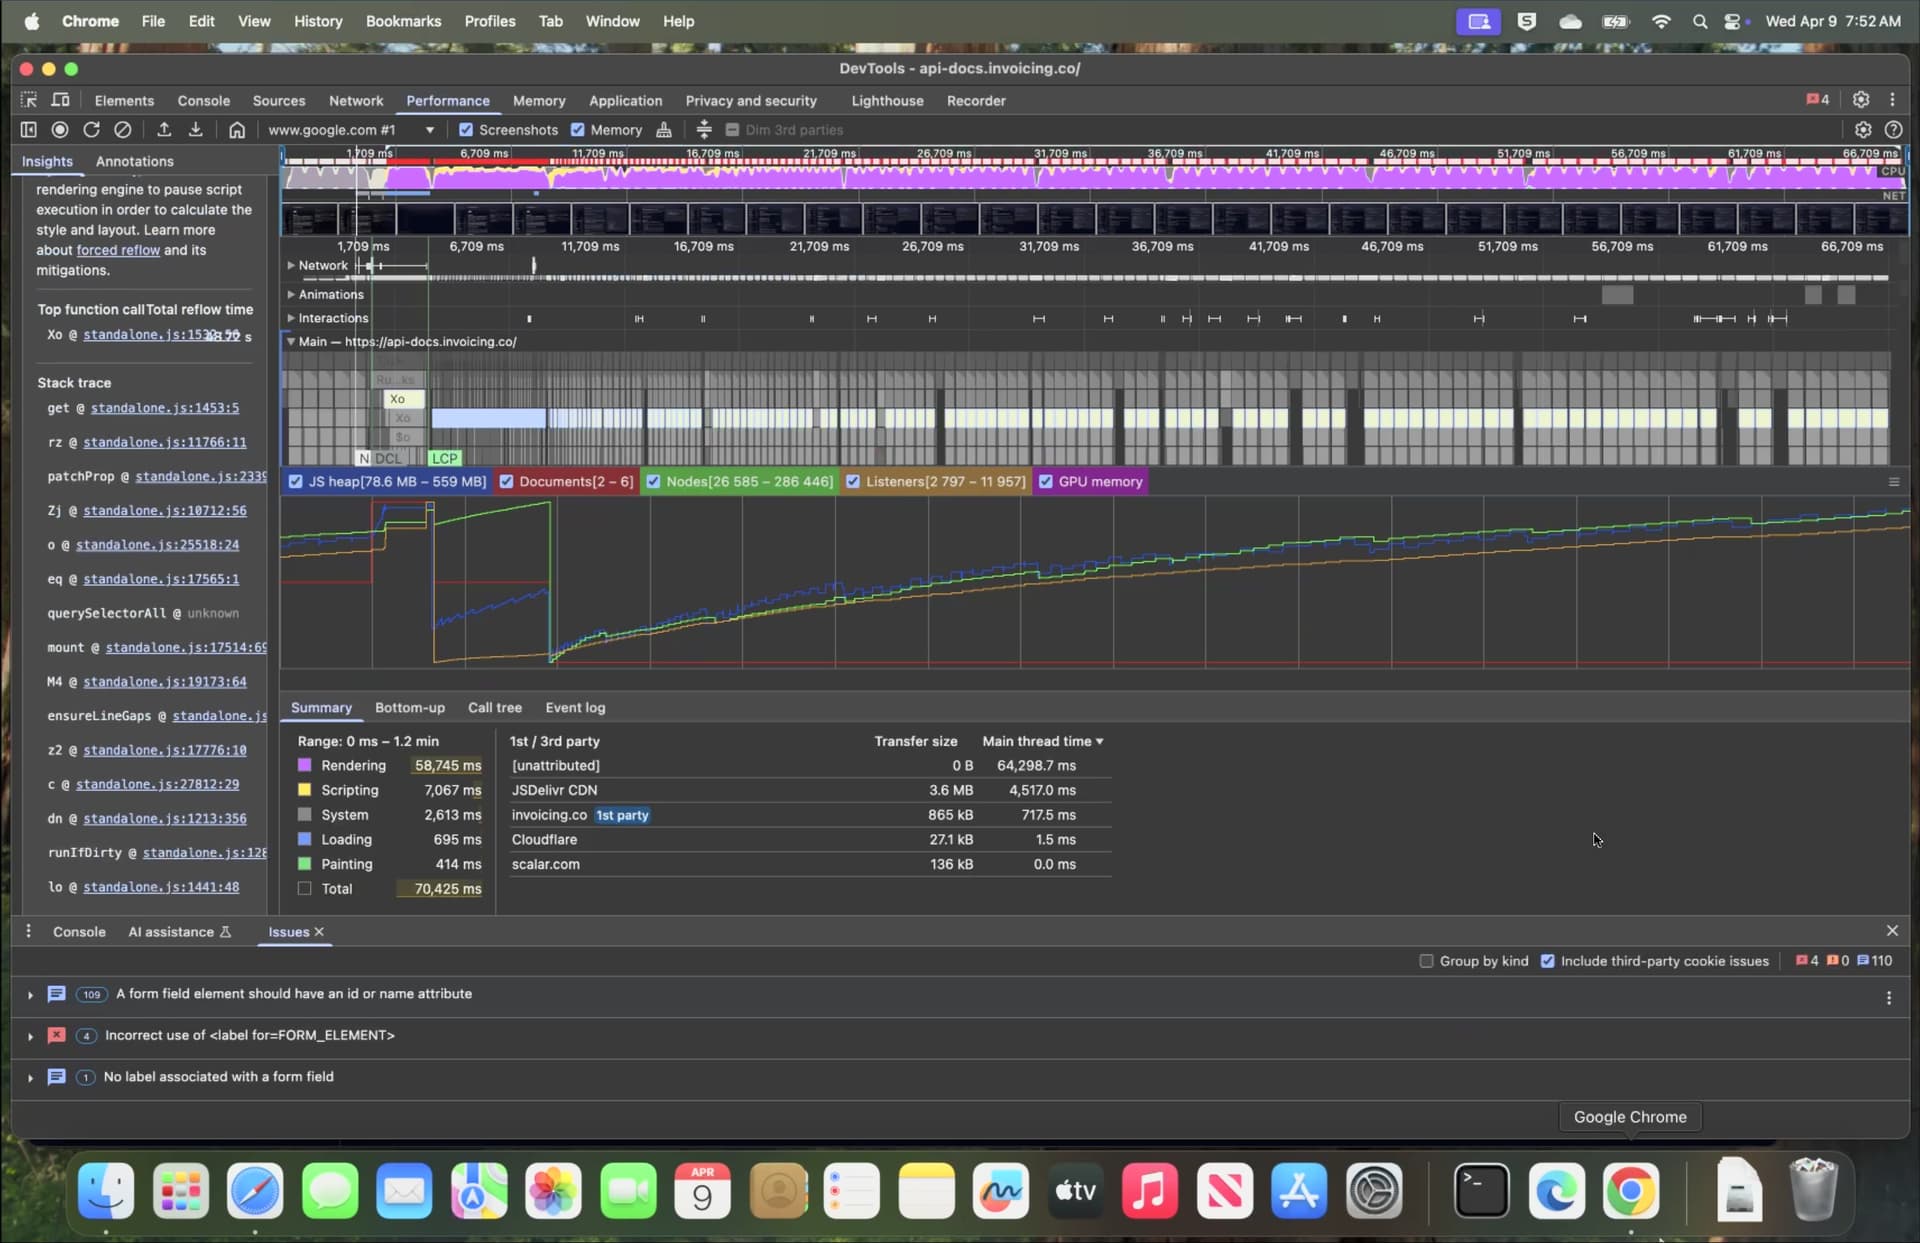Click the upload profile icon
The height and width of the screenshot is (1243, 1920).
pos(164,130)
